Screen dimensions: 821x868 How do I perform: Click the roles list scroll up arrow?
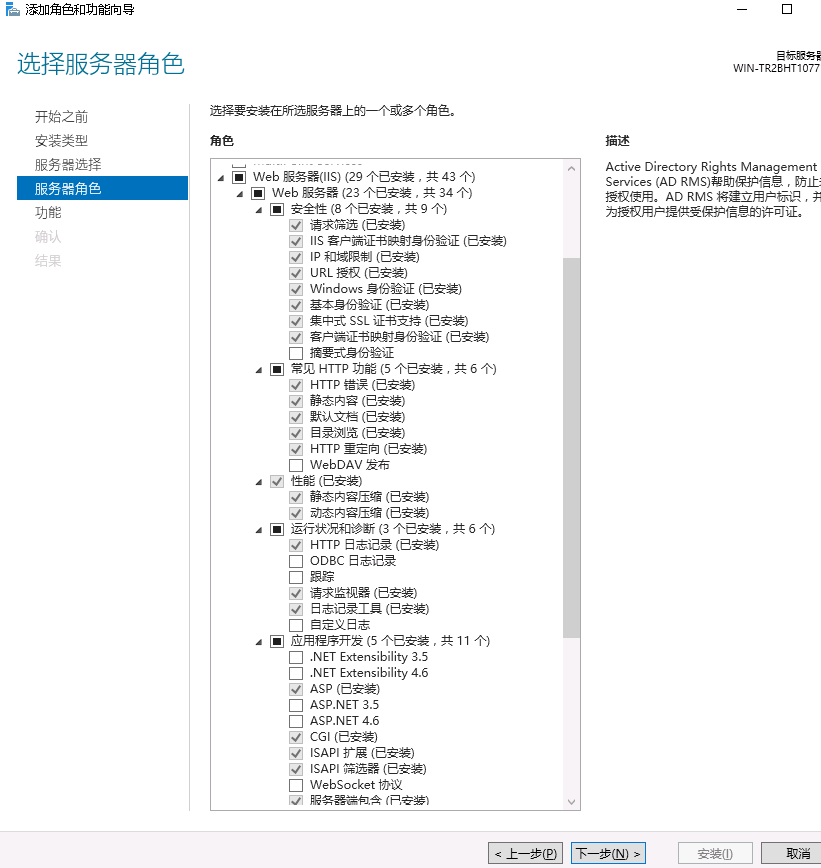pyautogui.click(x=571, y=168)
